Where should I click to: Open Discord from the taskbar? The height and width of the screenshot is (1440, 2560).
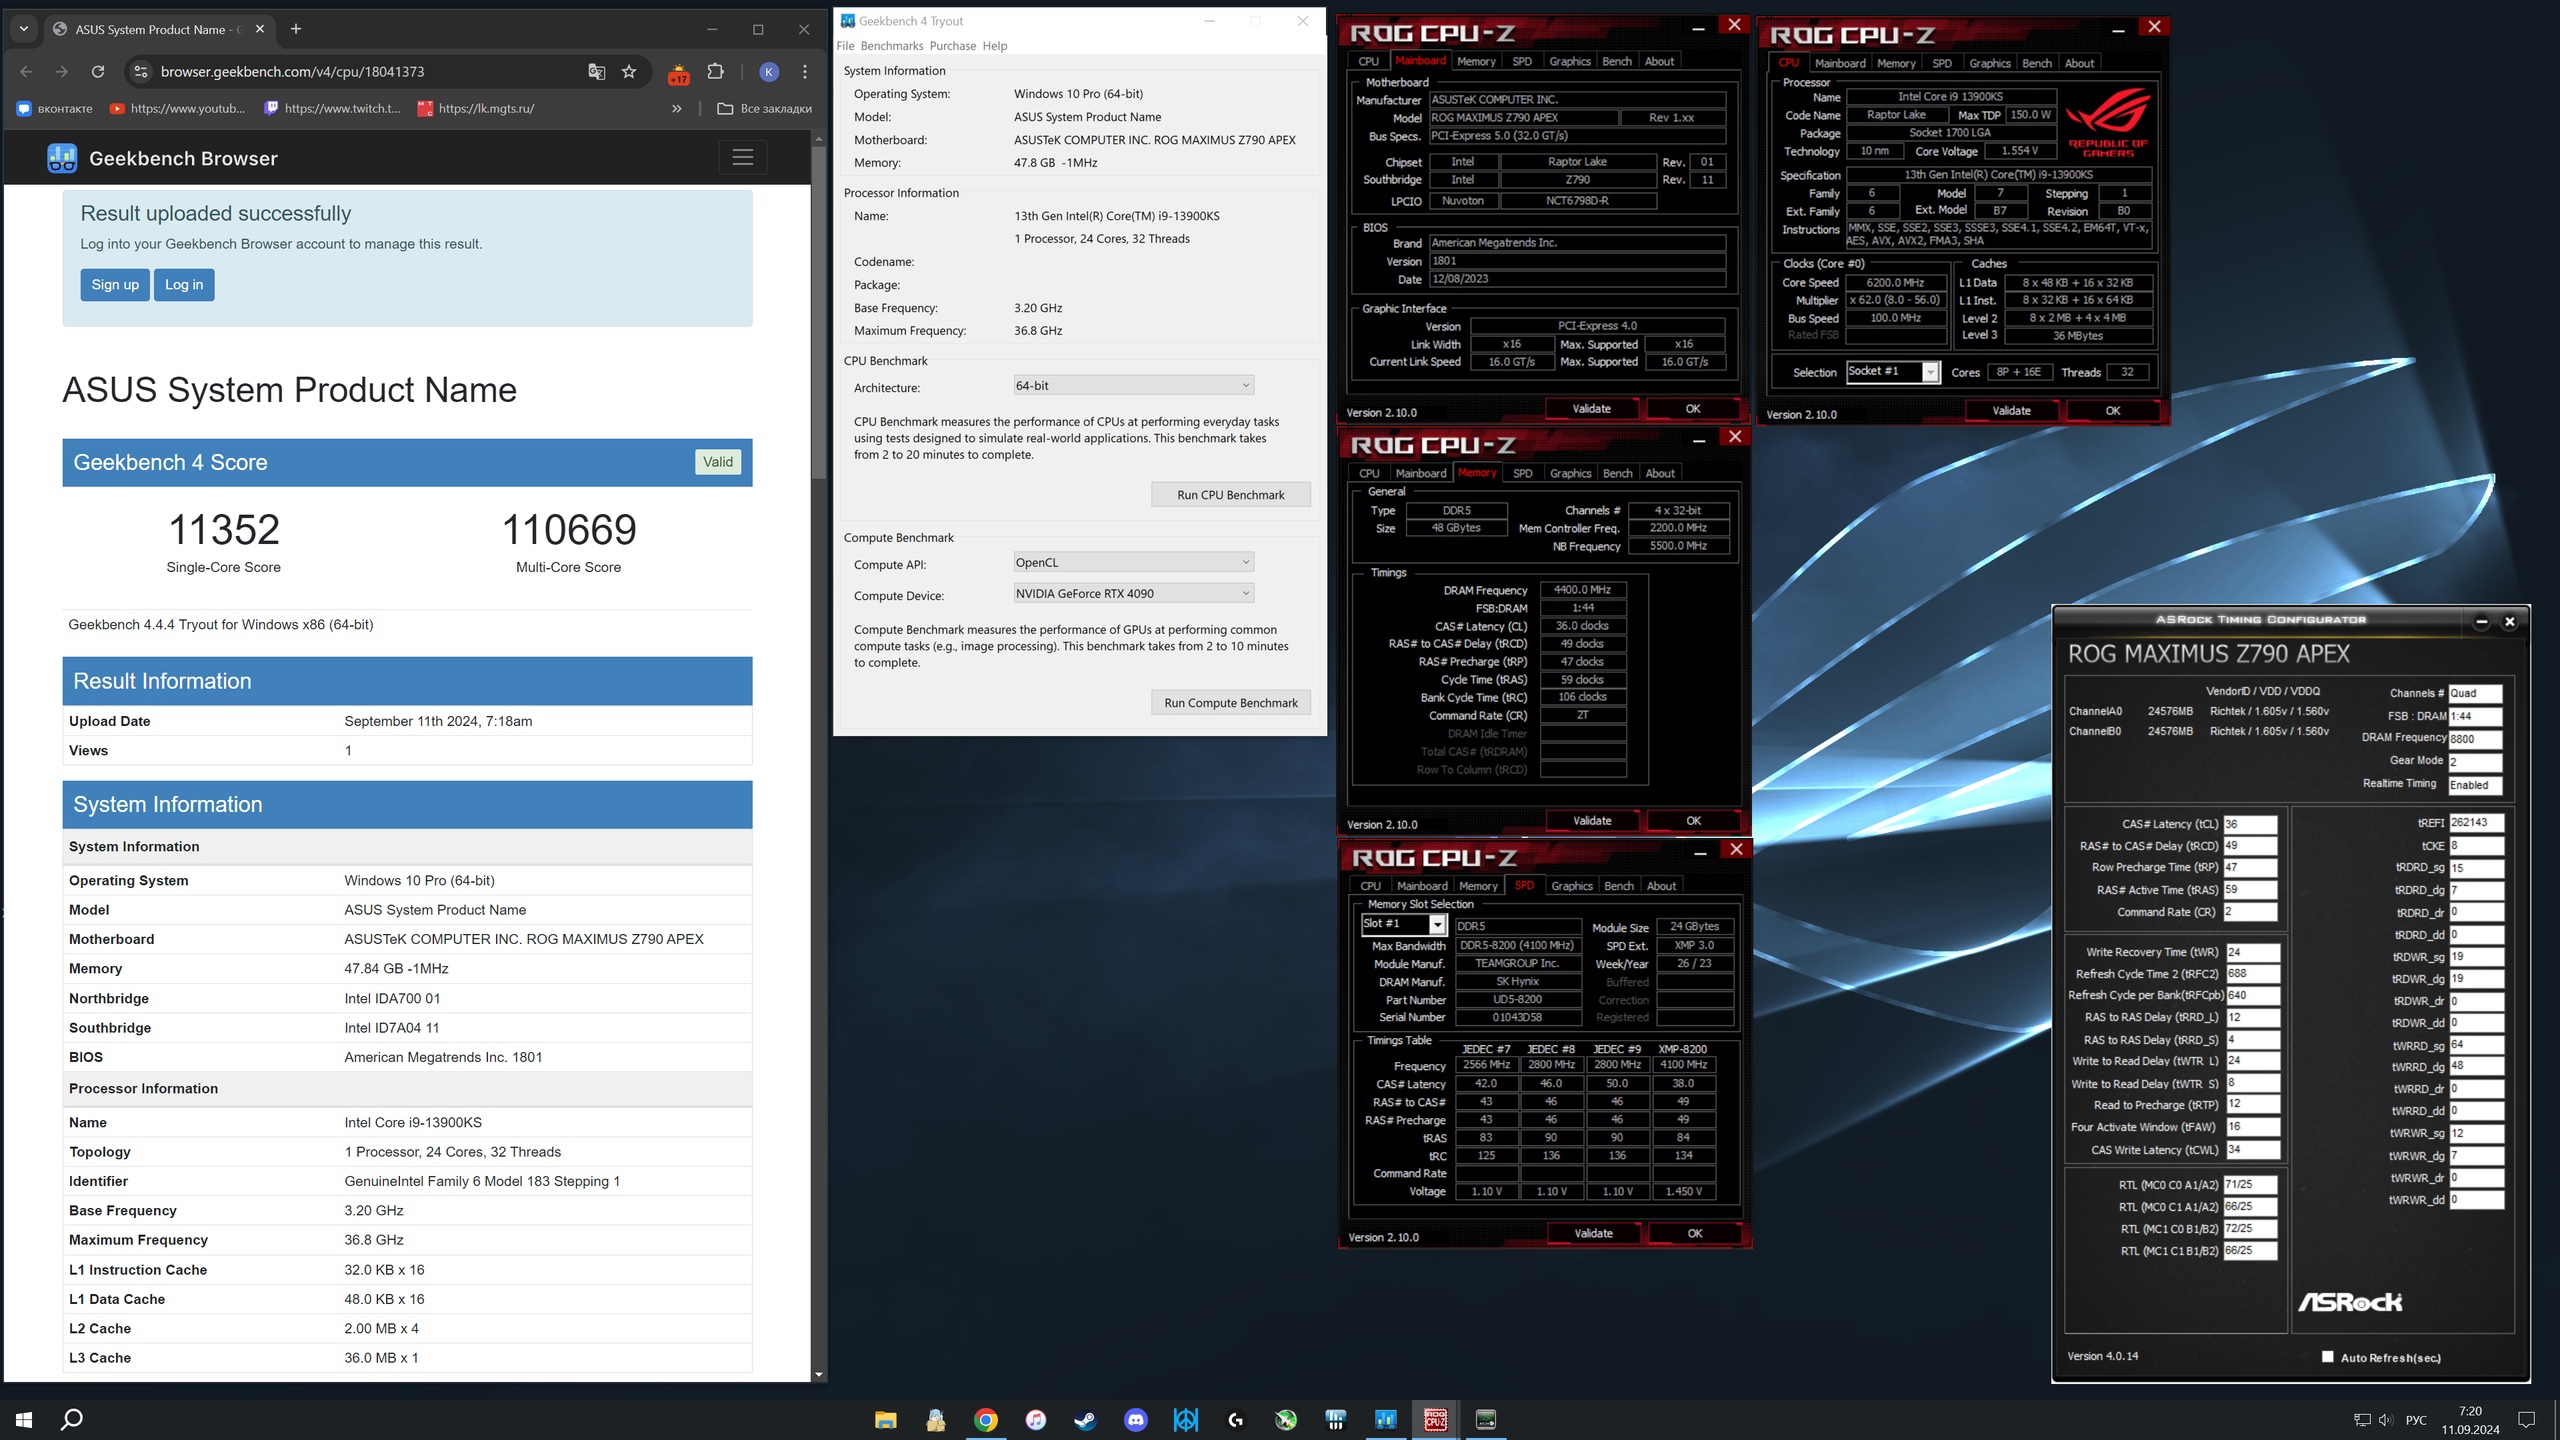click(x=1135, y=1420)
